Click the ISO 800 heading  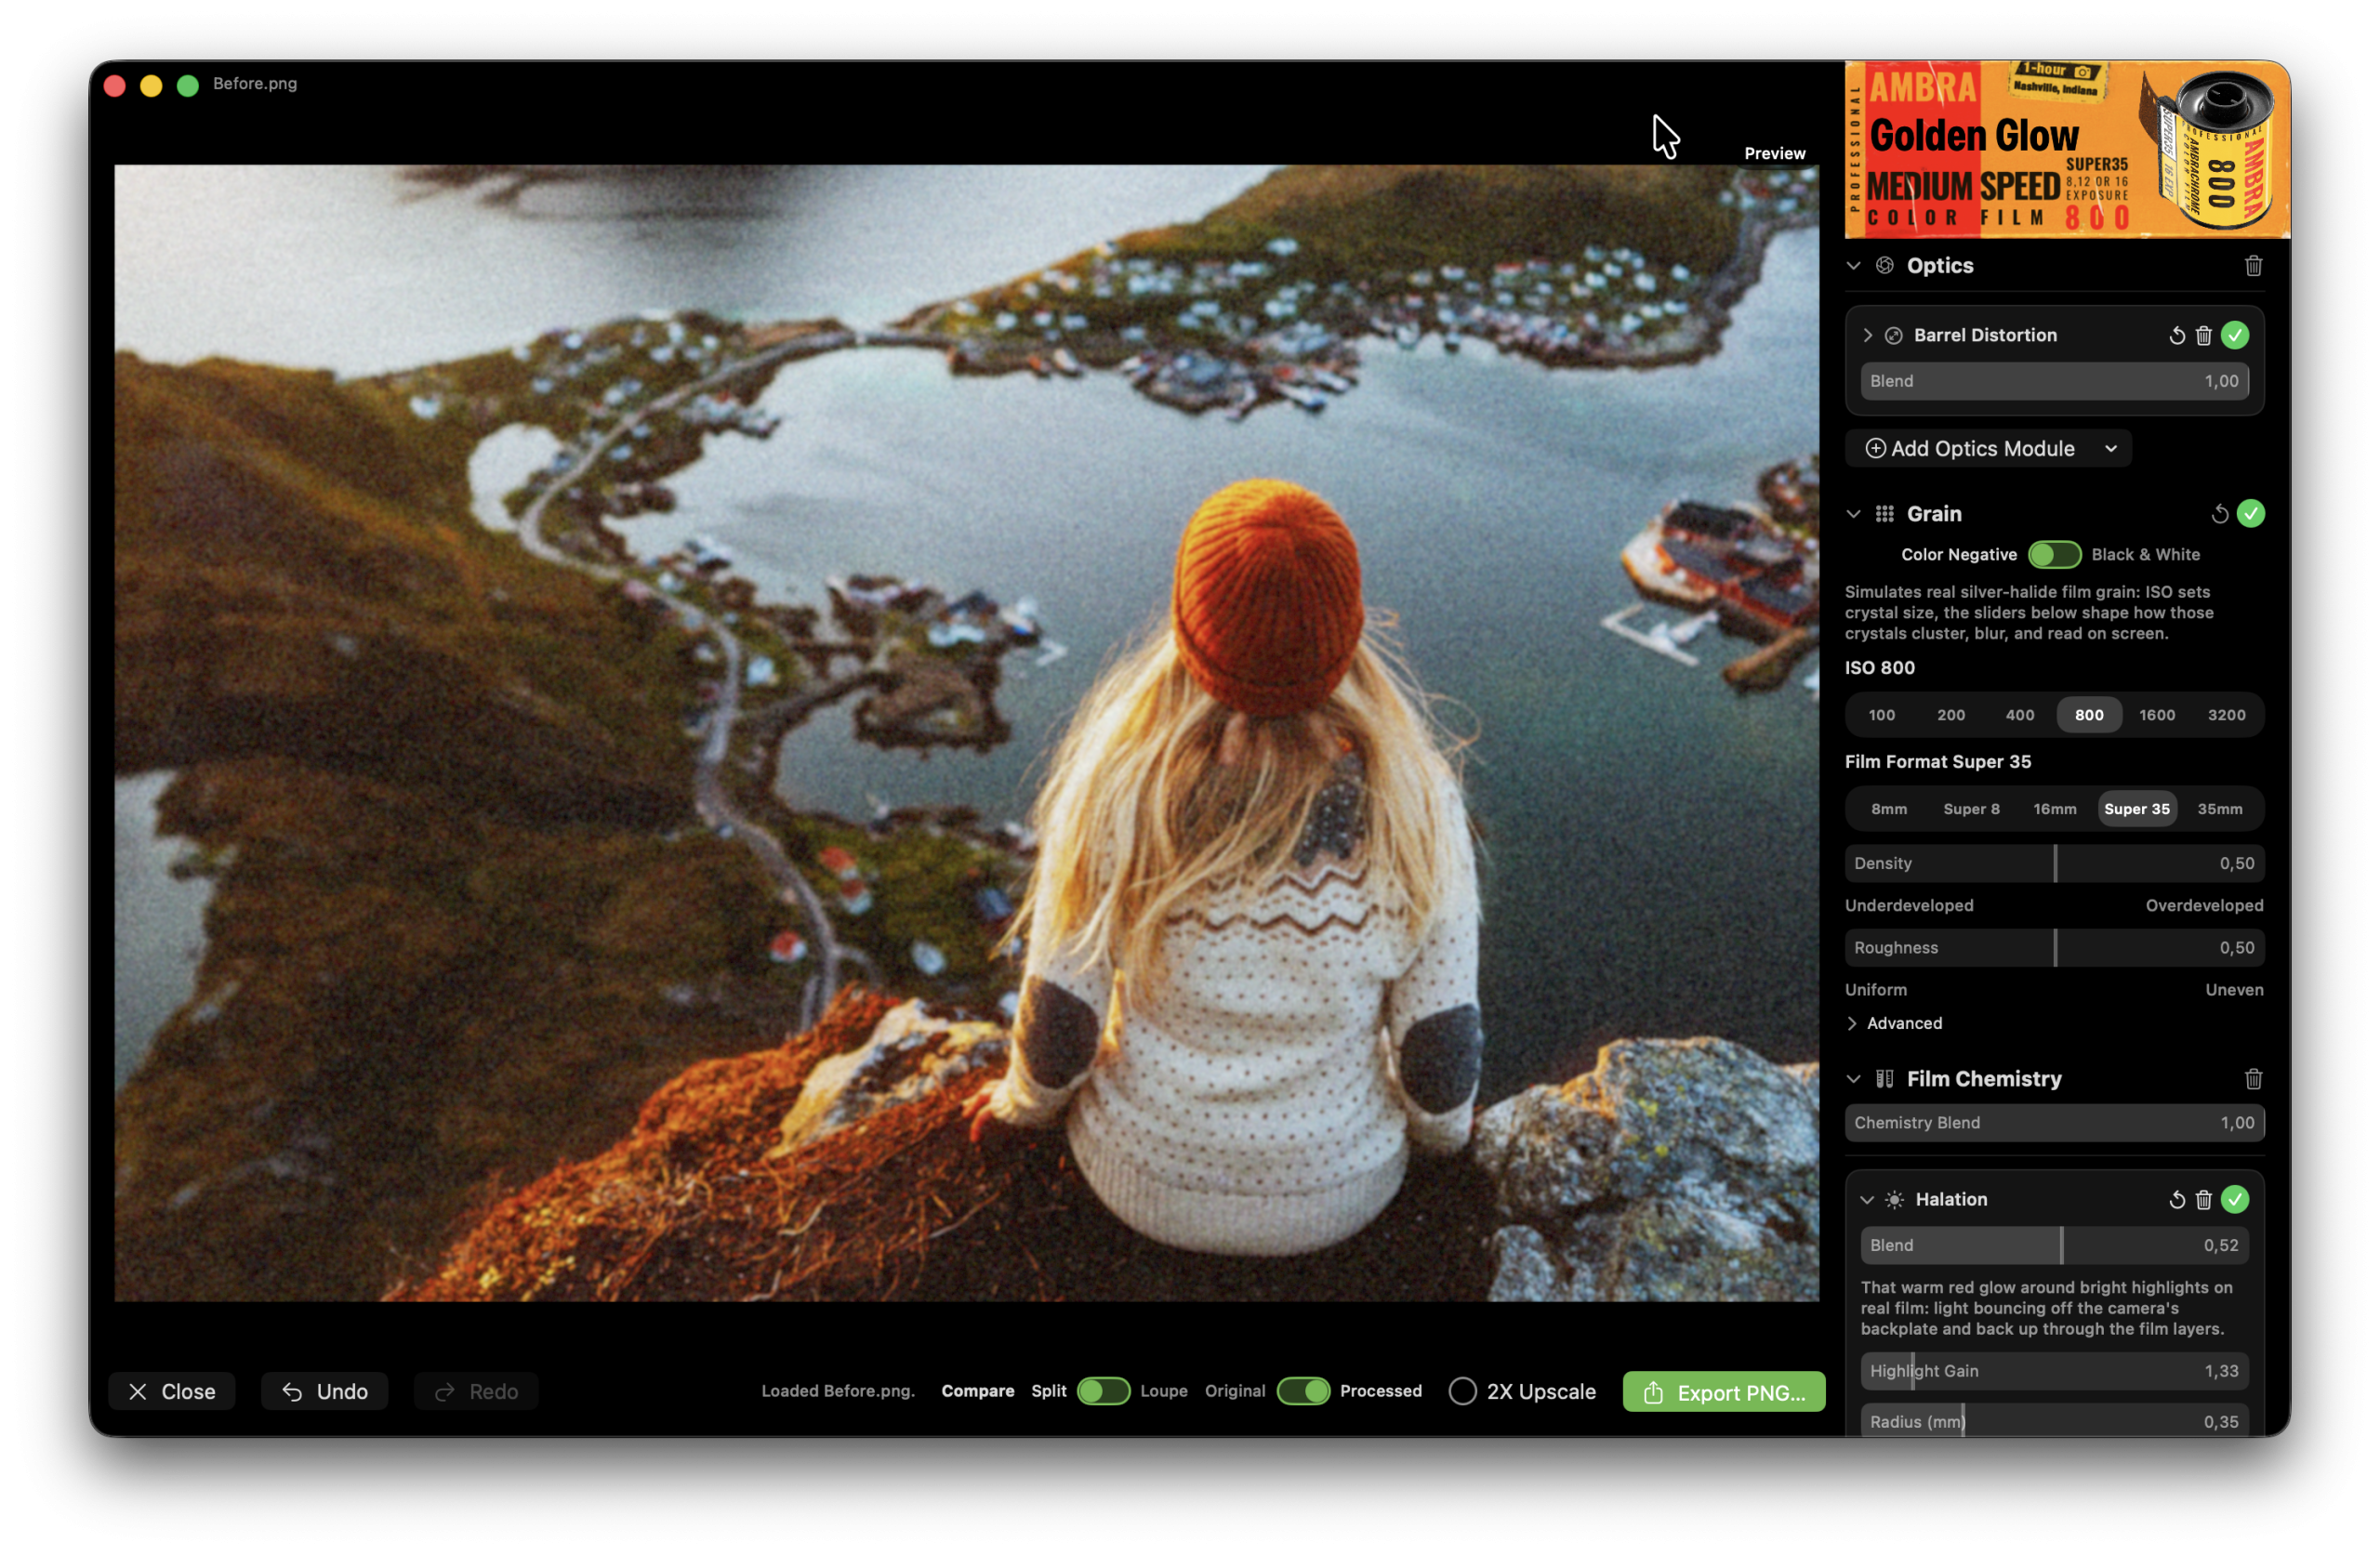[x=1880, y=669]
